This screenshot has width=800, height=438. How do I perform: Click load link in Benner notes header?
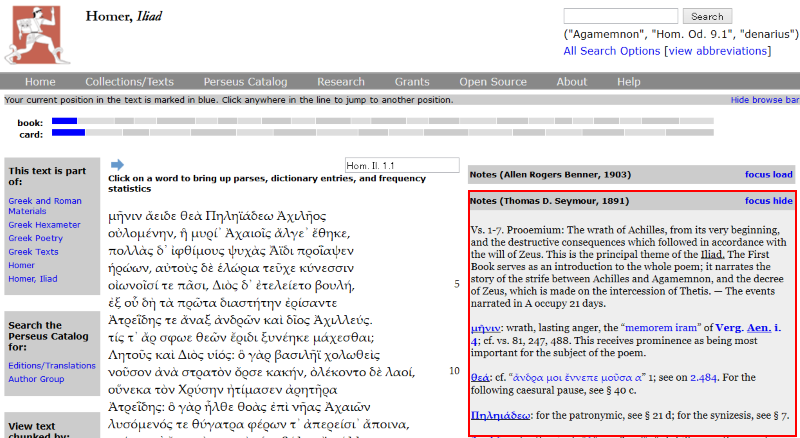tap(783, 175)
